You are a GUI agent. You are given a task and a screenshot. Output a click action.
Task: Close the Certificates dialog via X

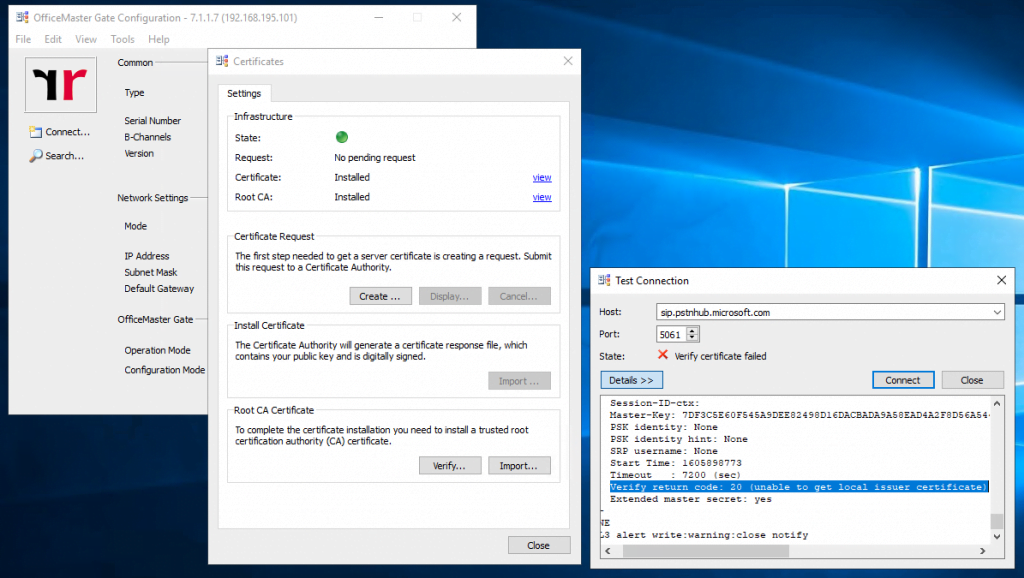click(568, 61)
